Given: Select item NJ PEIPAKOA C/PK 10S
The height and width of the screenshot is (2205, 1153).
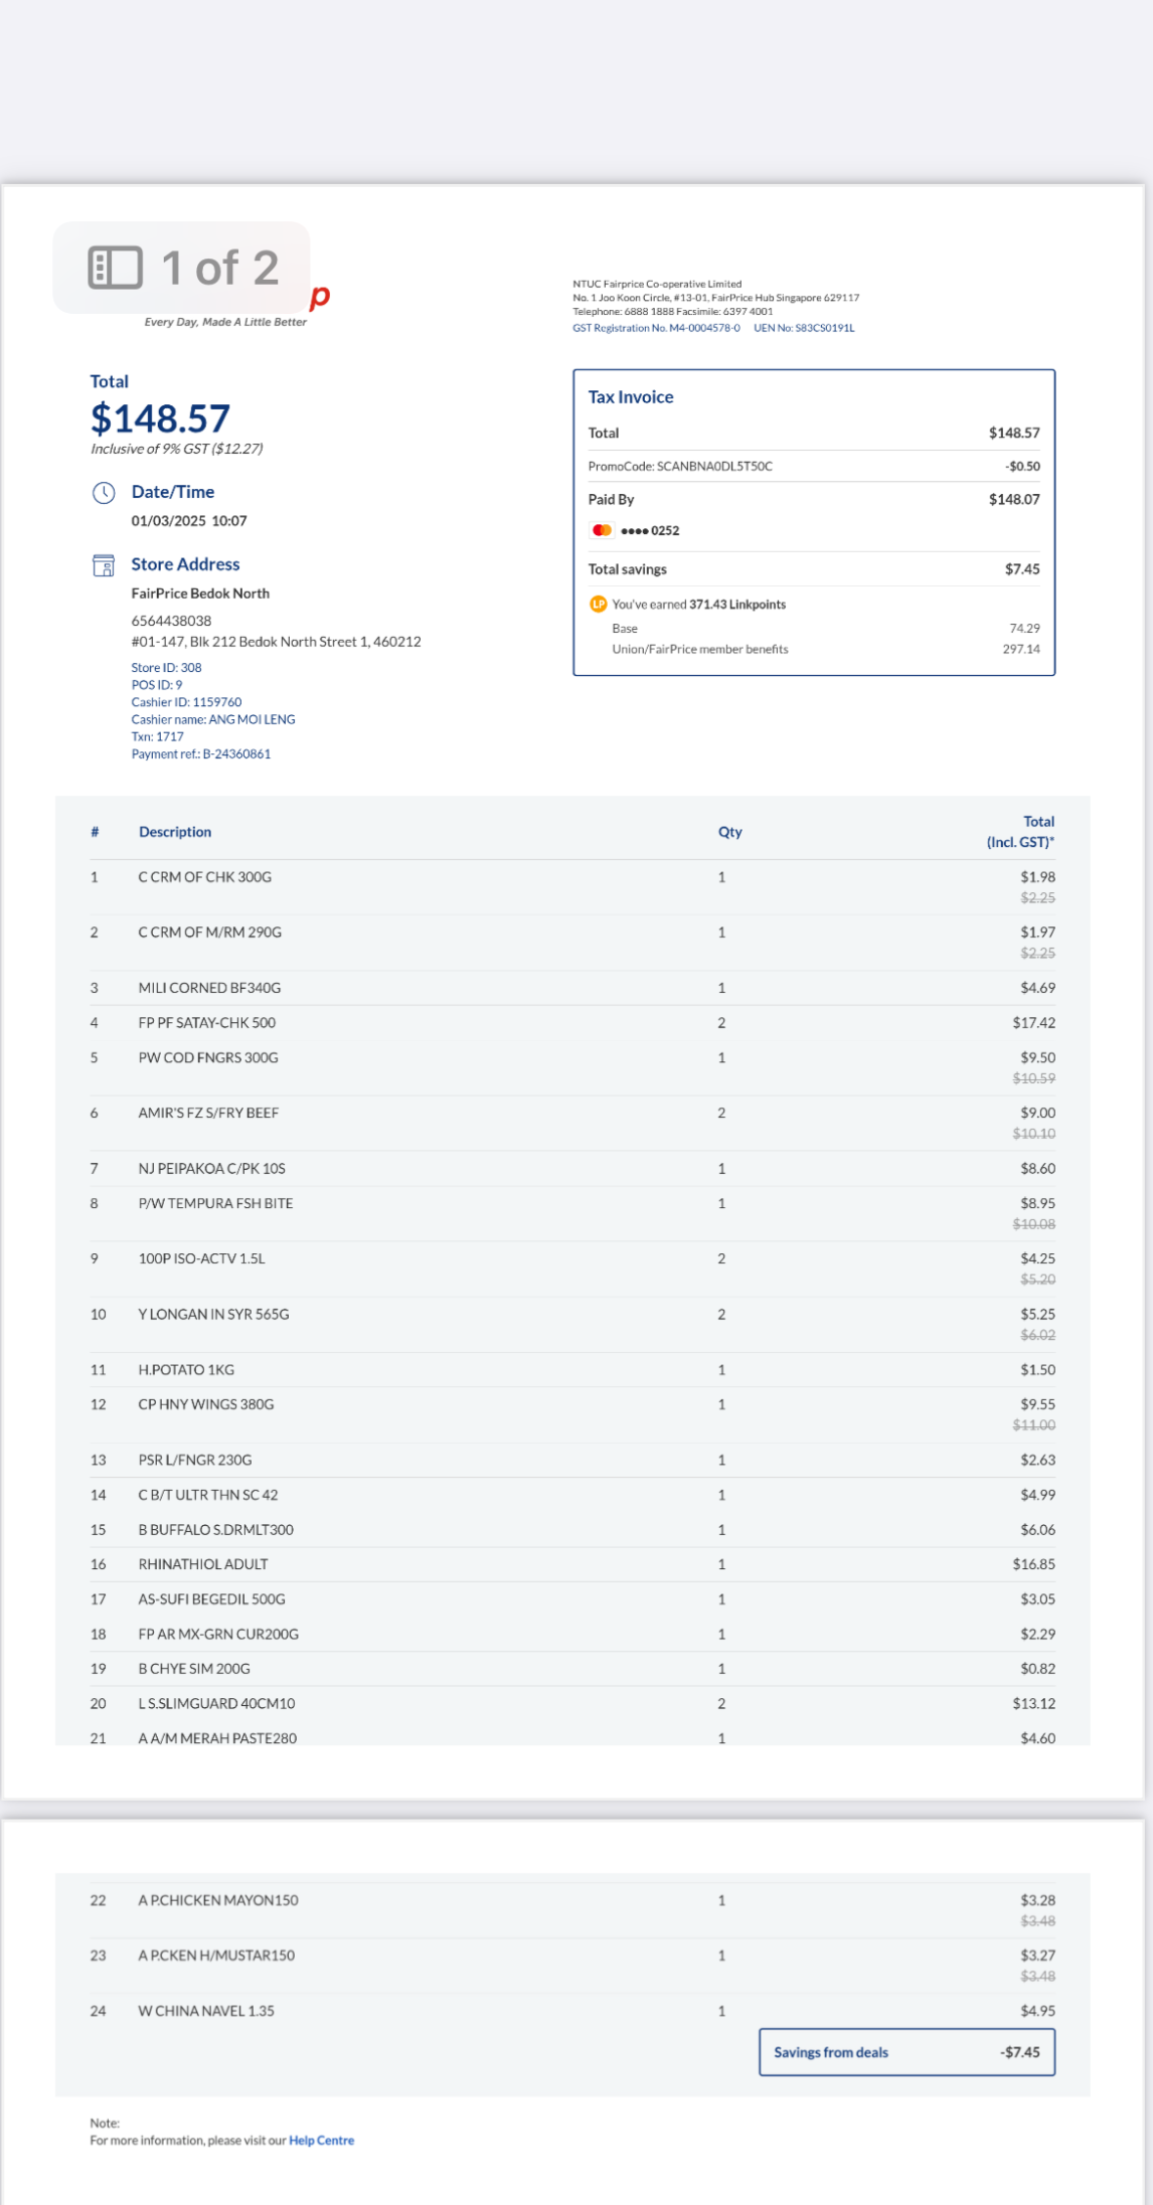Looking at the screenshot, I should (x=212, y=1168).
